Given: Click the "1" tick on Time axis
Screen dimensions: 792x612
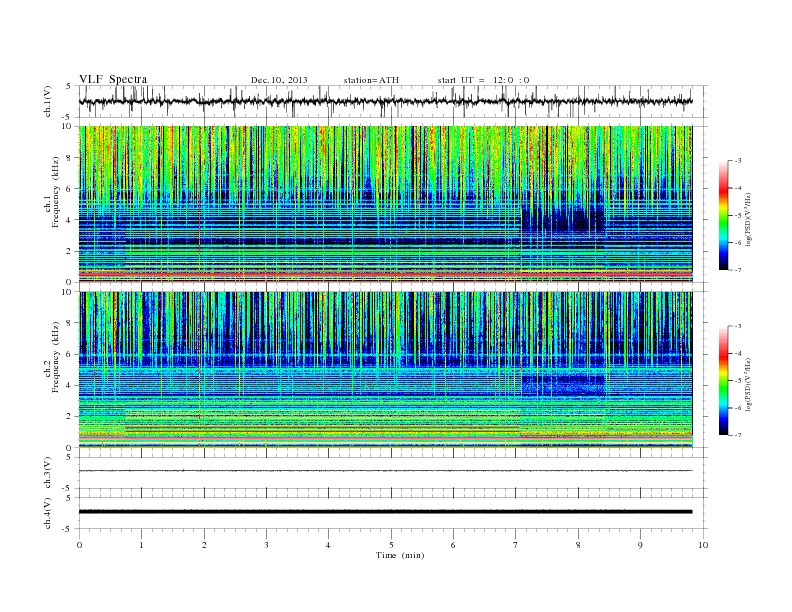Looking at the screenshot, I should (141, 545).
